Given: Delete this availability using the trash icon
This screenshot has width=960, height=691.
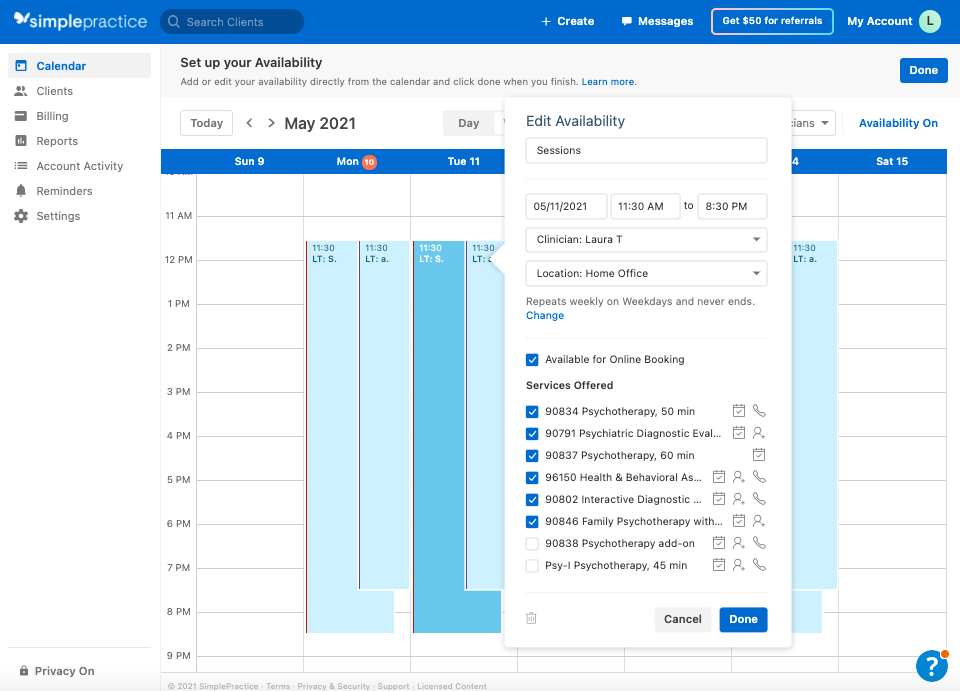Looking at the screenshot, I should [531, 618].
